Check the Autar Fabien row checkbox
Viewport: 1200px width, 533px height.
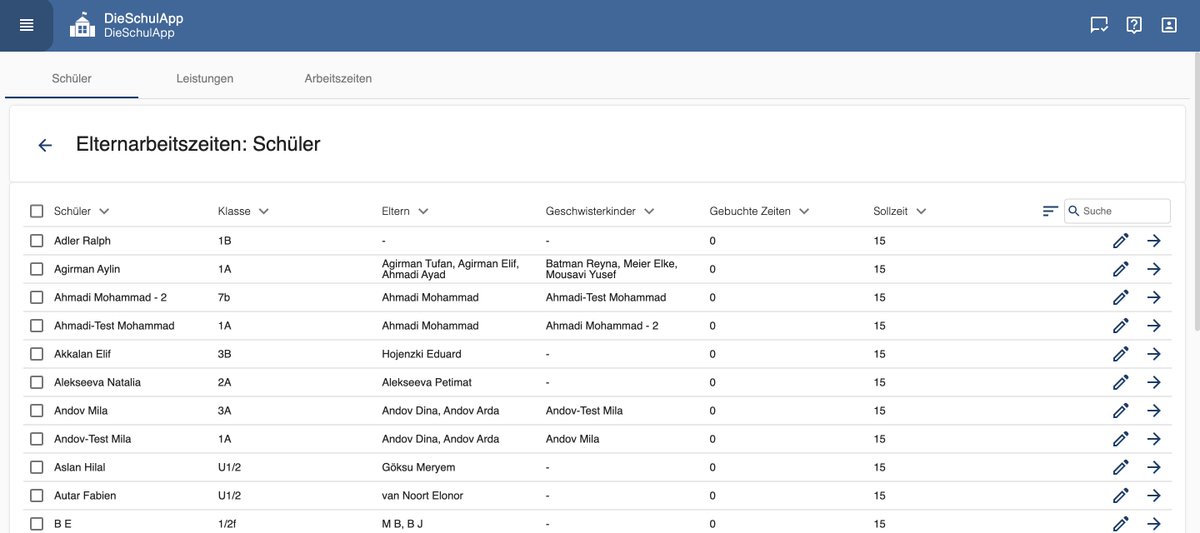37,496
